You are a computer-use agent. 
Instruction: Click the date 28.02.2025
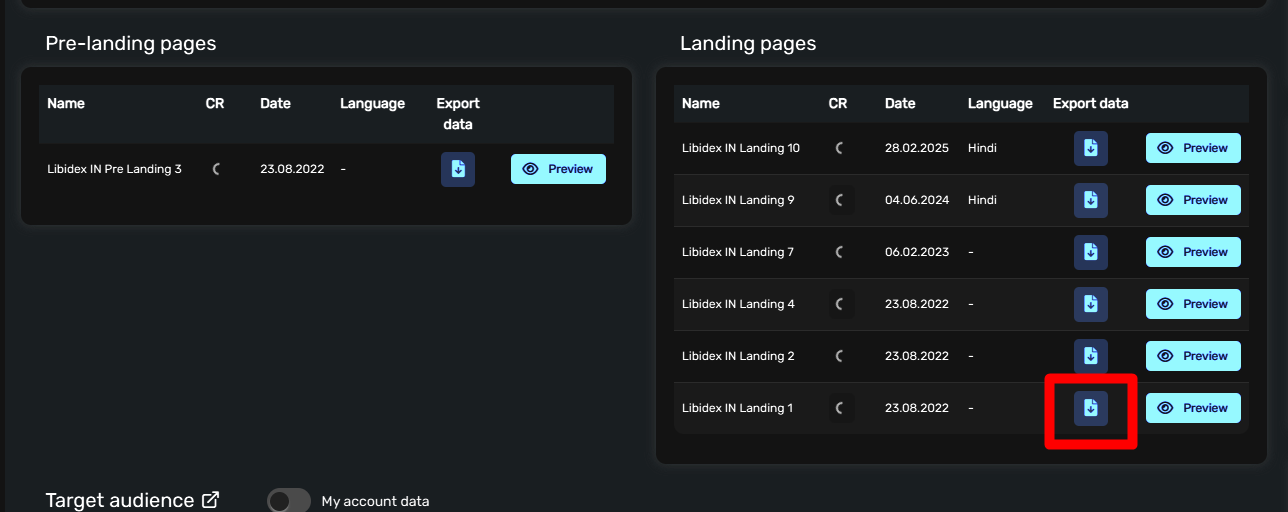(x=917, y=148)
